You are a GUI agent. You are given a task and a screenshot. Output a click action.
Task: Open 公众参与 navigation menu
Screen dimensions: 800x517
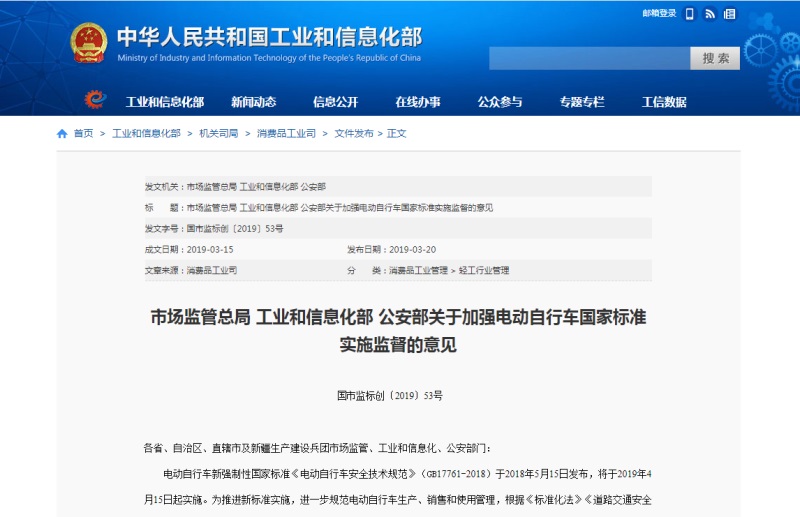[500, 102]
